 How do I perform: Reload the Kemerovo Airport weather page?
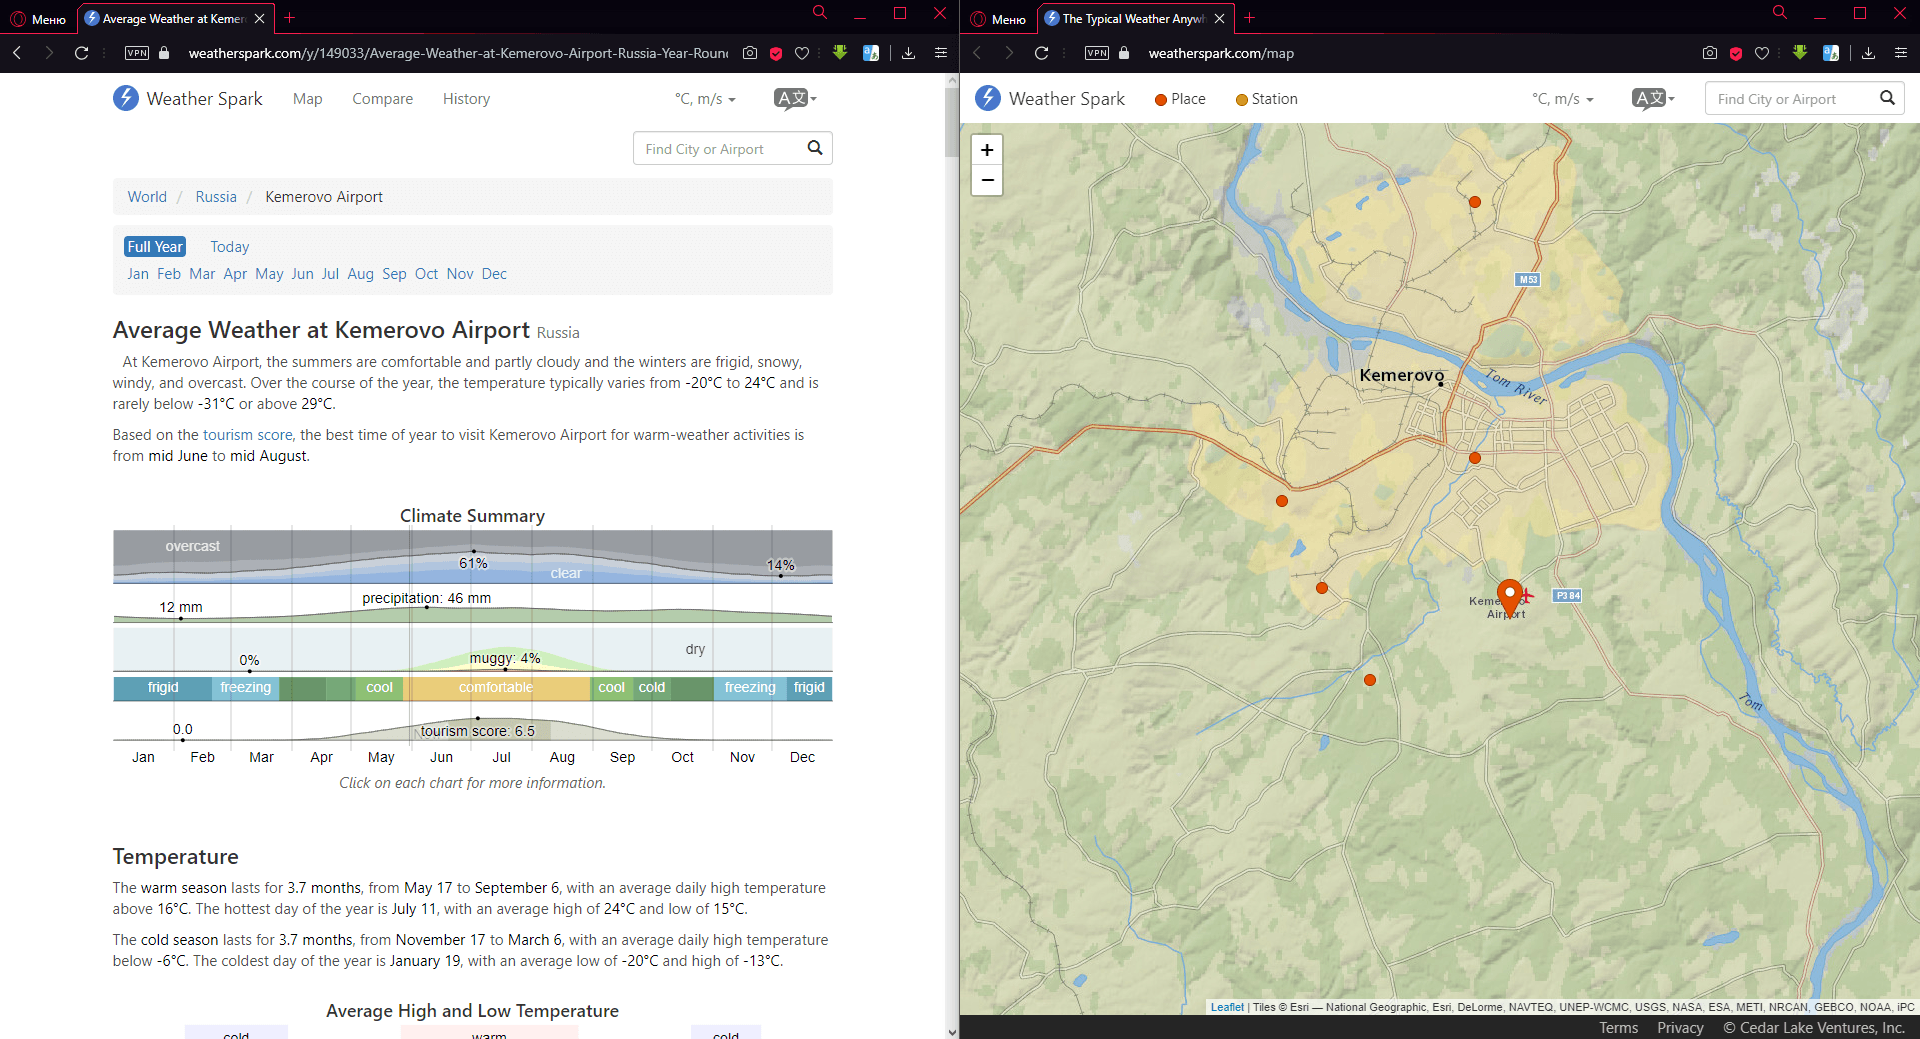82,53
